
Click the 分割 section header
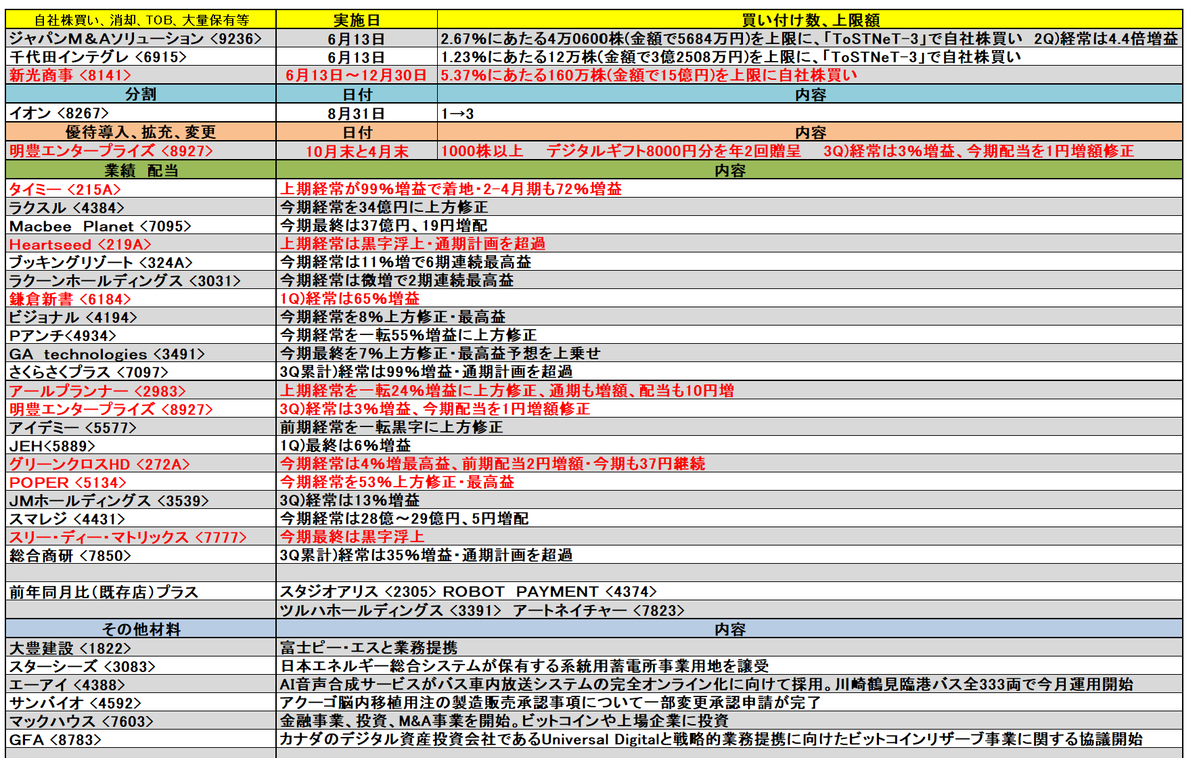pyautogui.click(x=141, y=94)
